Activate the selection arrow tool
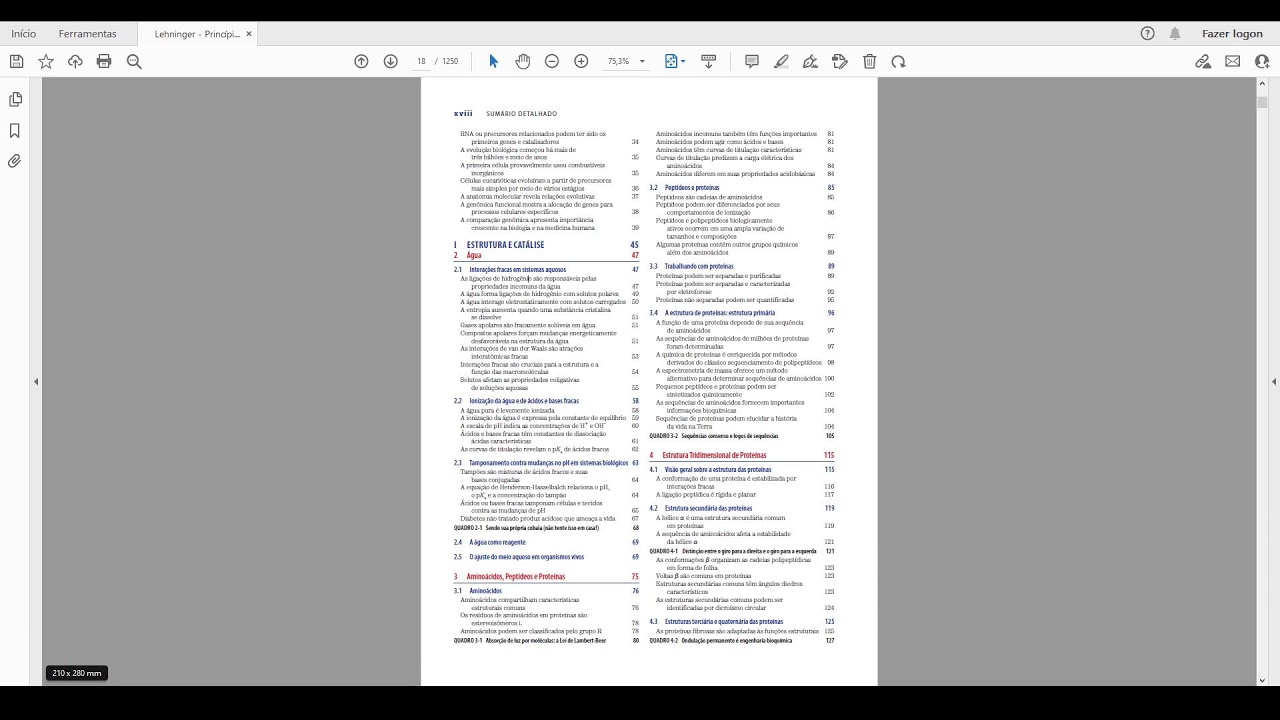Image resolution: width=1280 pixels, height=720 pixels. (x=493, y=61)
